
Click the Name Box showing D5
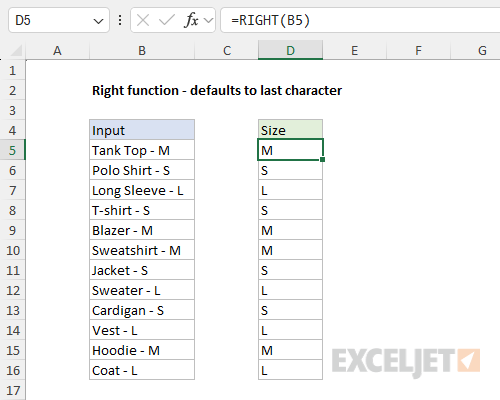coord(59,21)
